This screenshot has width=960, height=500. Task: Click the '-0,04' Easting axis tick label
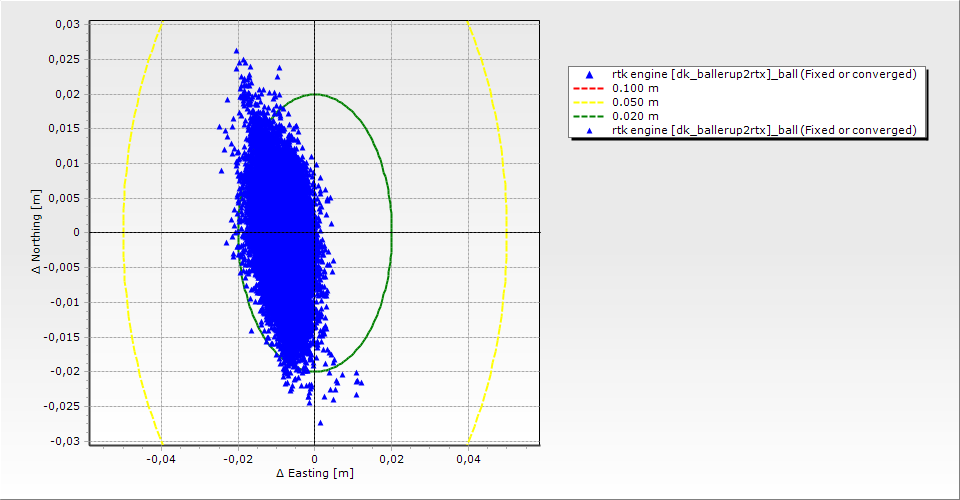click(161, 459)
